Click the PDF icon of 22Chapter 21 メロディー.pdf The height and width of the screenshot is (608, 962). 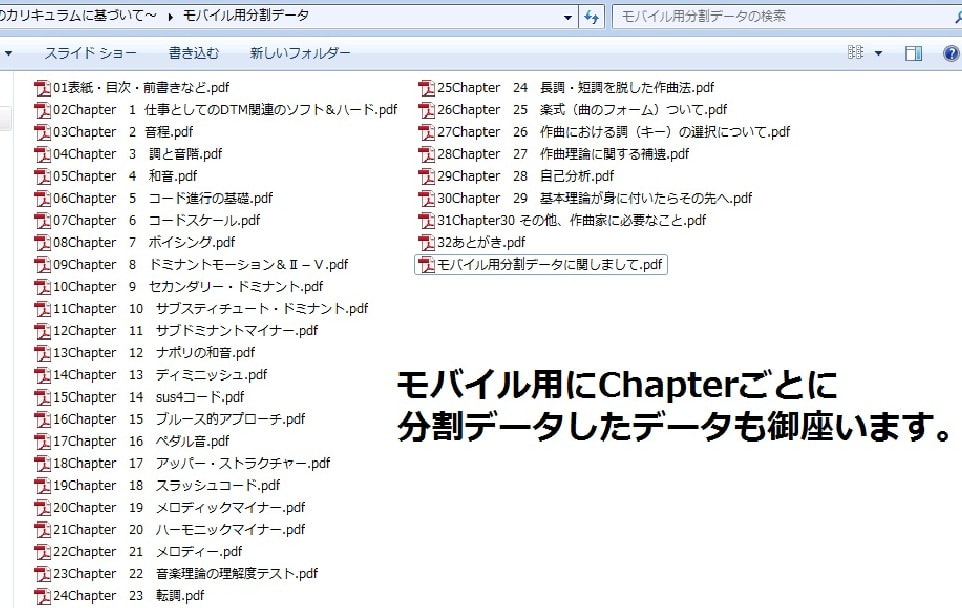(x=42, y=552)
